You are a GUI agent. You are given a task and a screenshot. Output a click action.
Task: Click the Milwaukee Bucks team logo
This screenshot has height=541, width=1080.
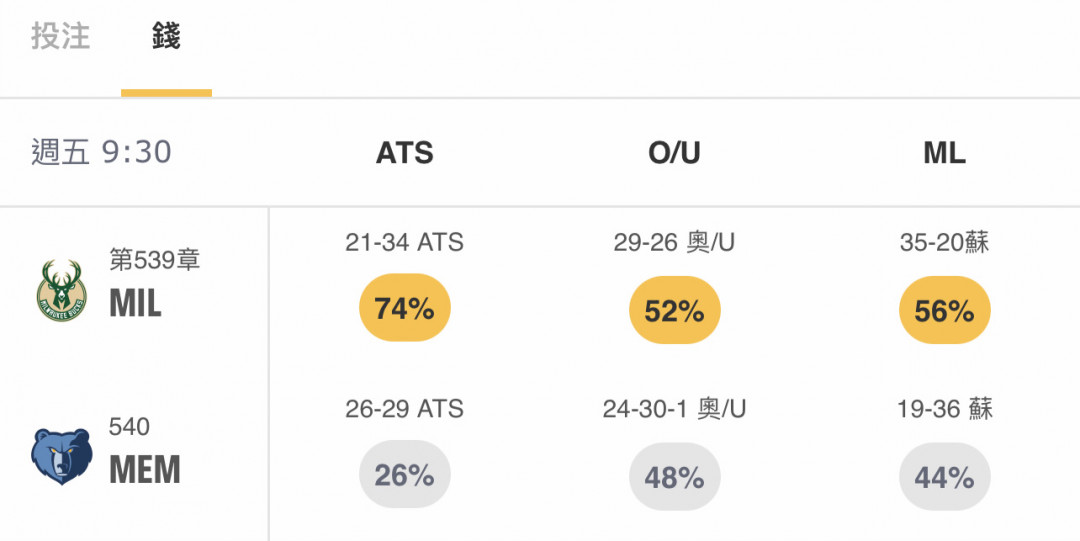(61, 290)
